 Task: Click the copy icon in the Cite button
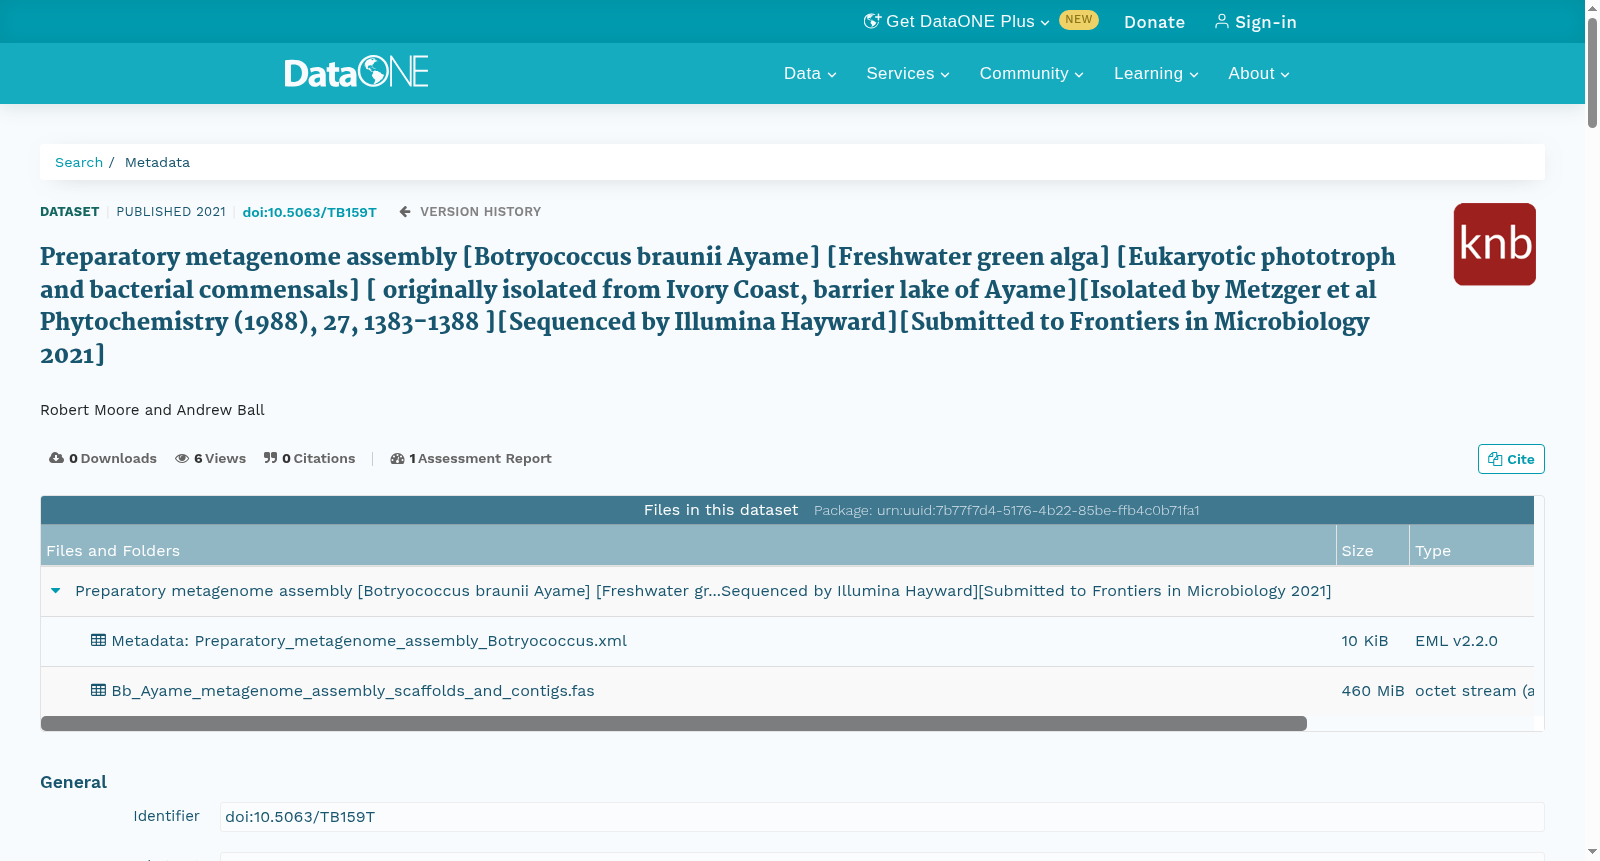(1495, 459)
